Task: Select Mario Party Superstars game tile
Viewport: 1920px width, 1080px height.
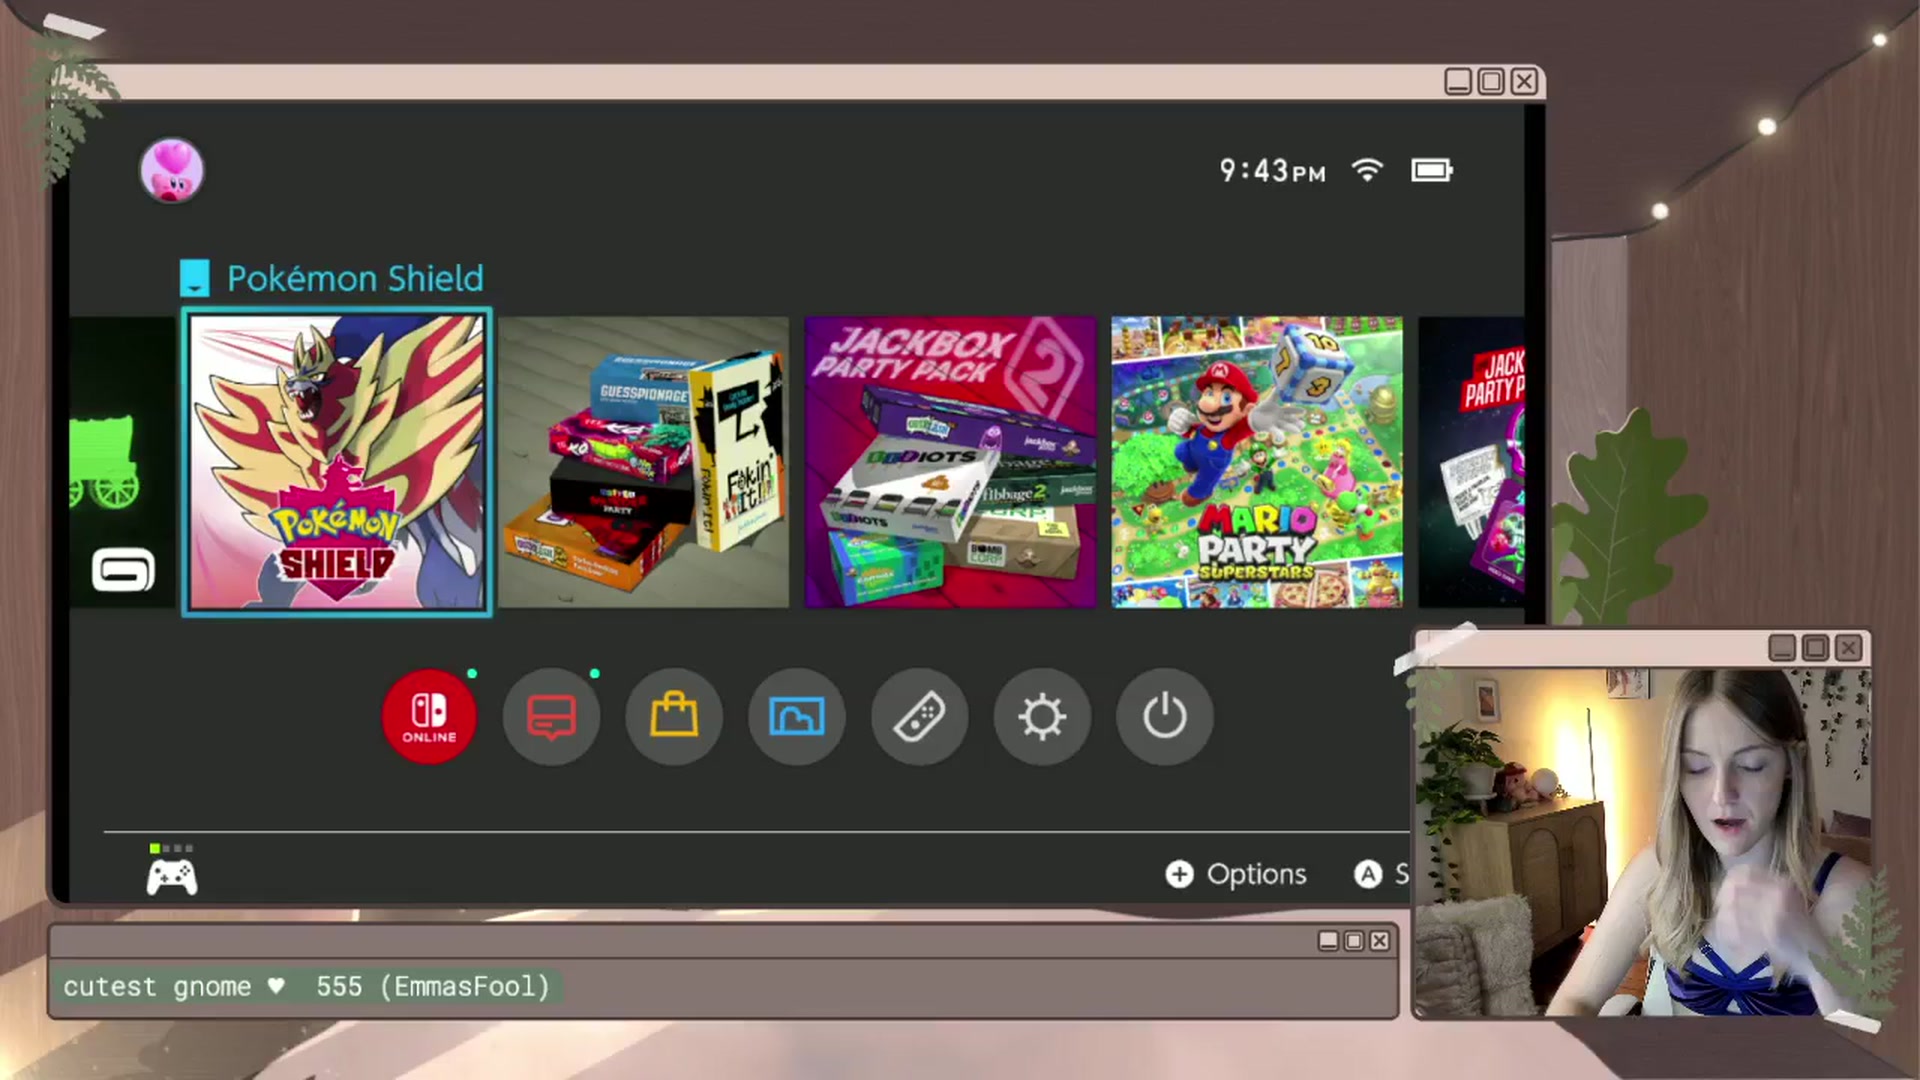Action: tap(1257, 462)
